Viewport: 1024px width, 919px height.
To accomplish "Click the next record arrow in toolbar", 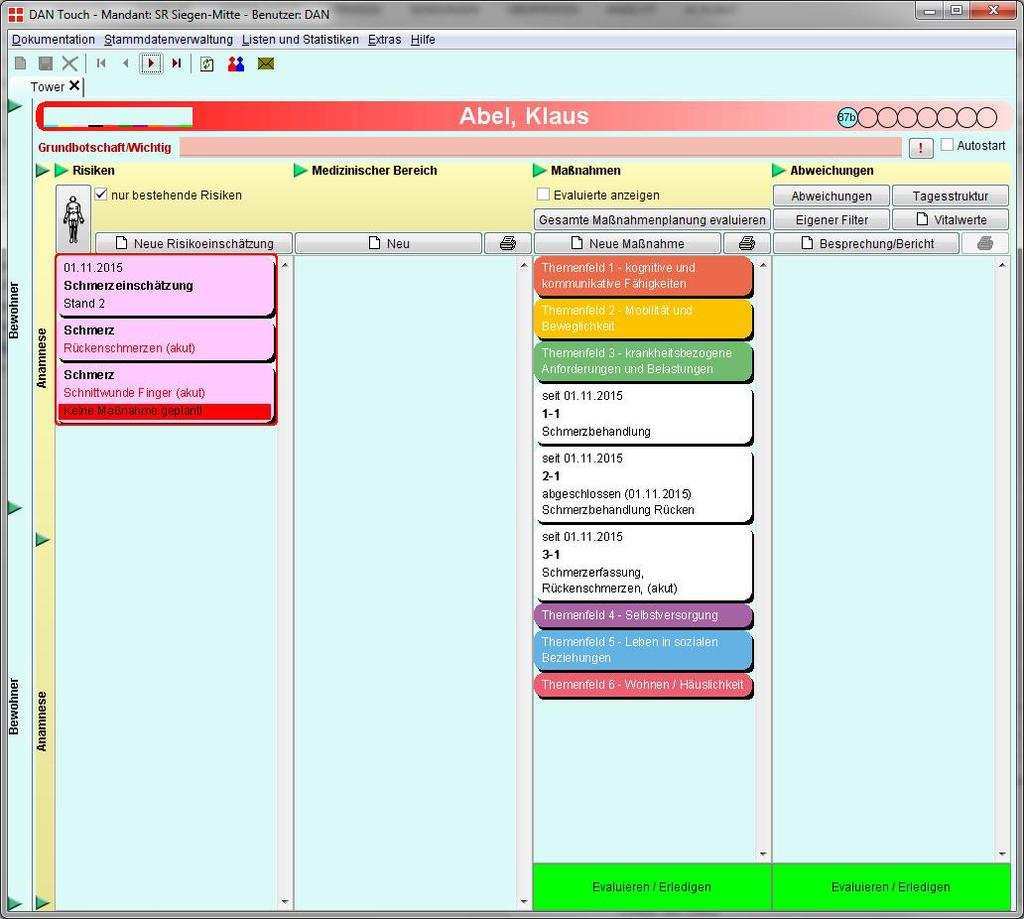I will pos(151,64).
